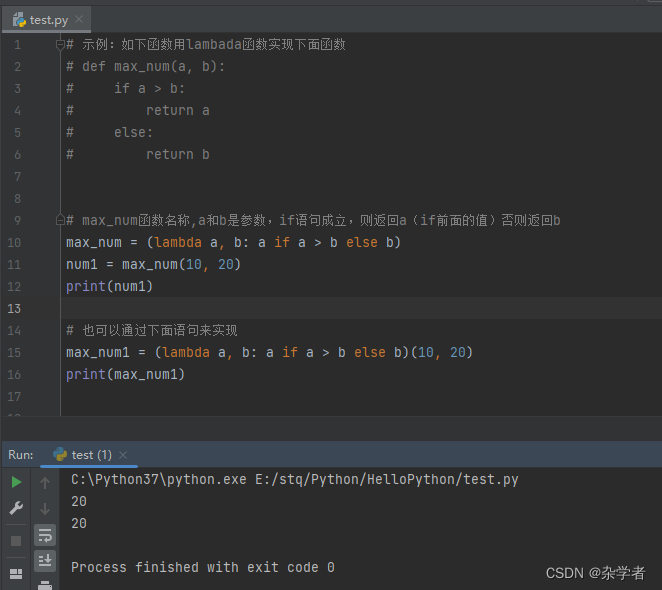Click the Python icon on the run tab
This screenshot has height=590, width=662.
[x=60, y=454]
